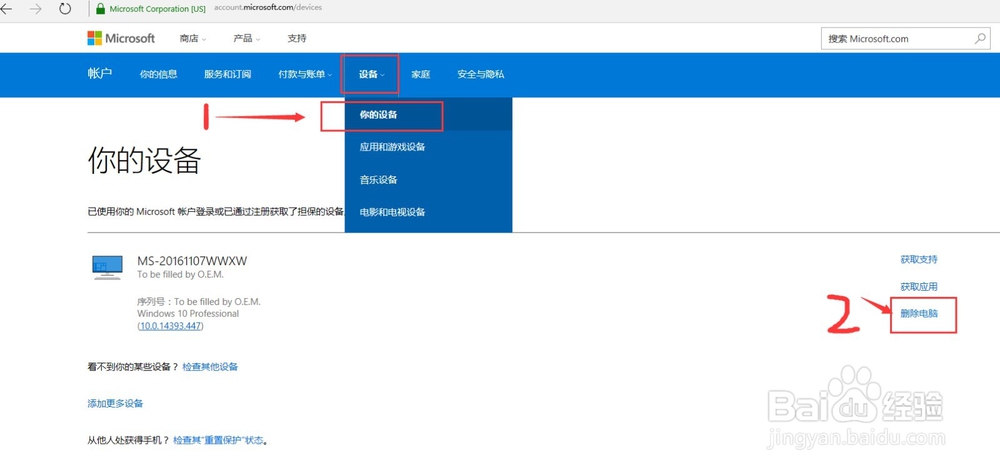The height and width of the screenshot is (472, 1000).
Task: Click the 添加更多设备 link
Action: [115, 404]
